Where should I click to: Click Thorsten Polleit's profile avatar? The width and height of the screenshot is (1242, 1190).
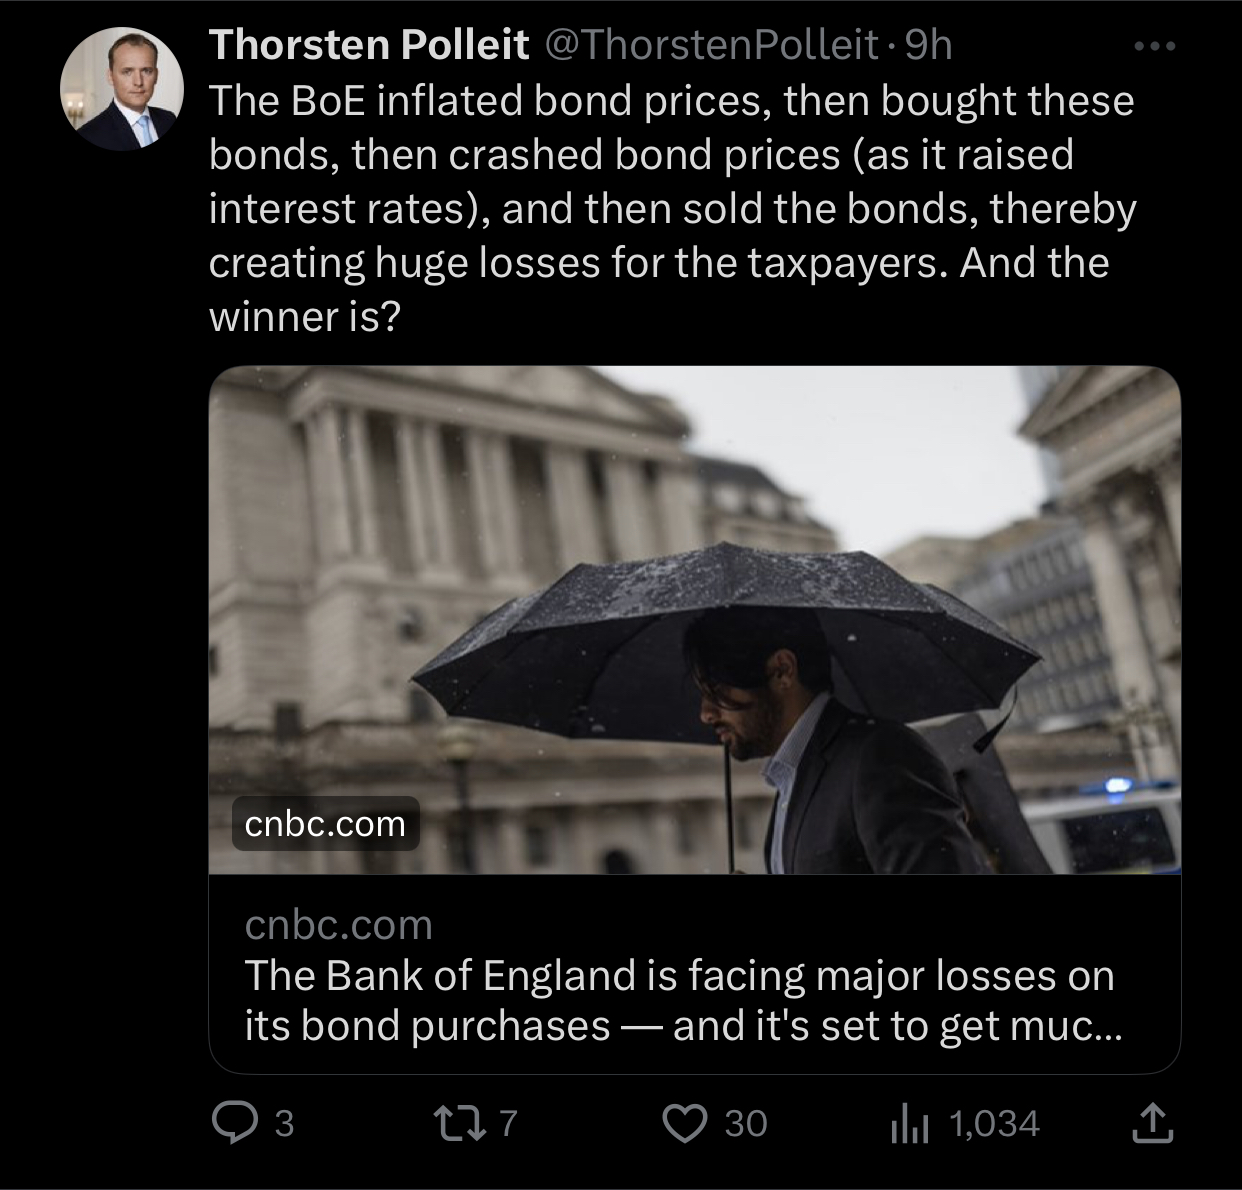click(122, 88)
